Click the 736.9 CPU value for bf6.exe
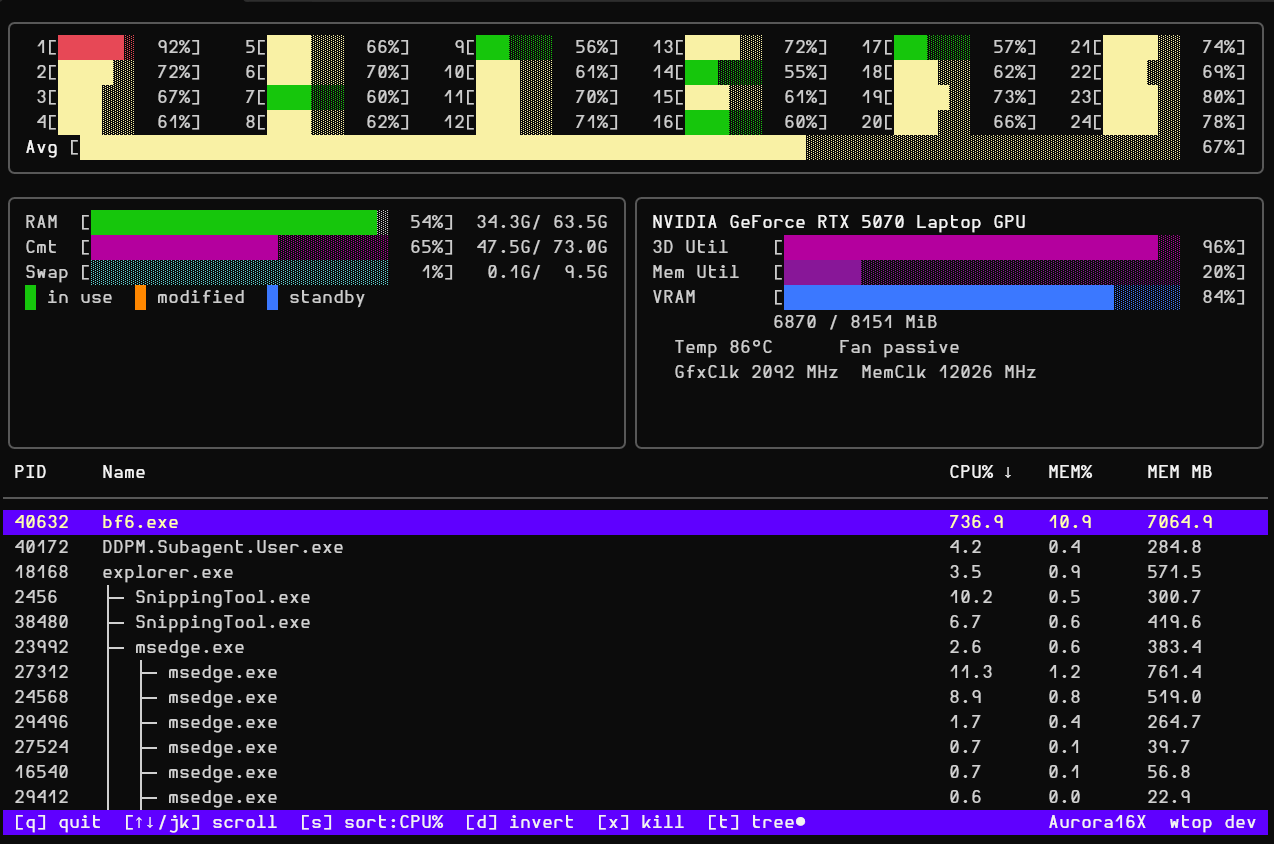Screen dimensions: 1274x844 pyautogui.click(x=976, y=522)
